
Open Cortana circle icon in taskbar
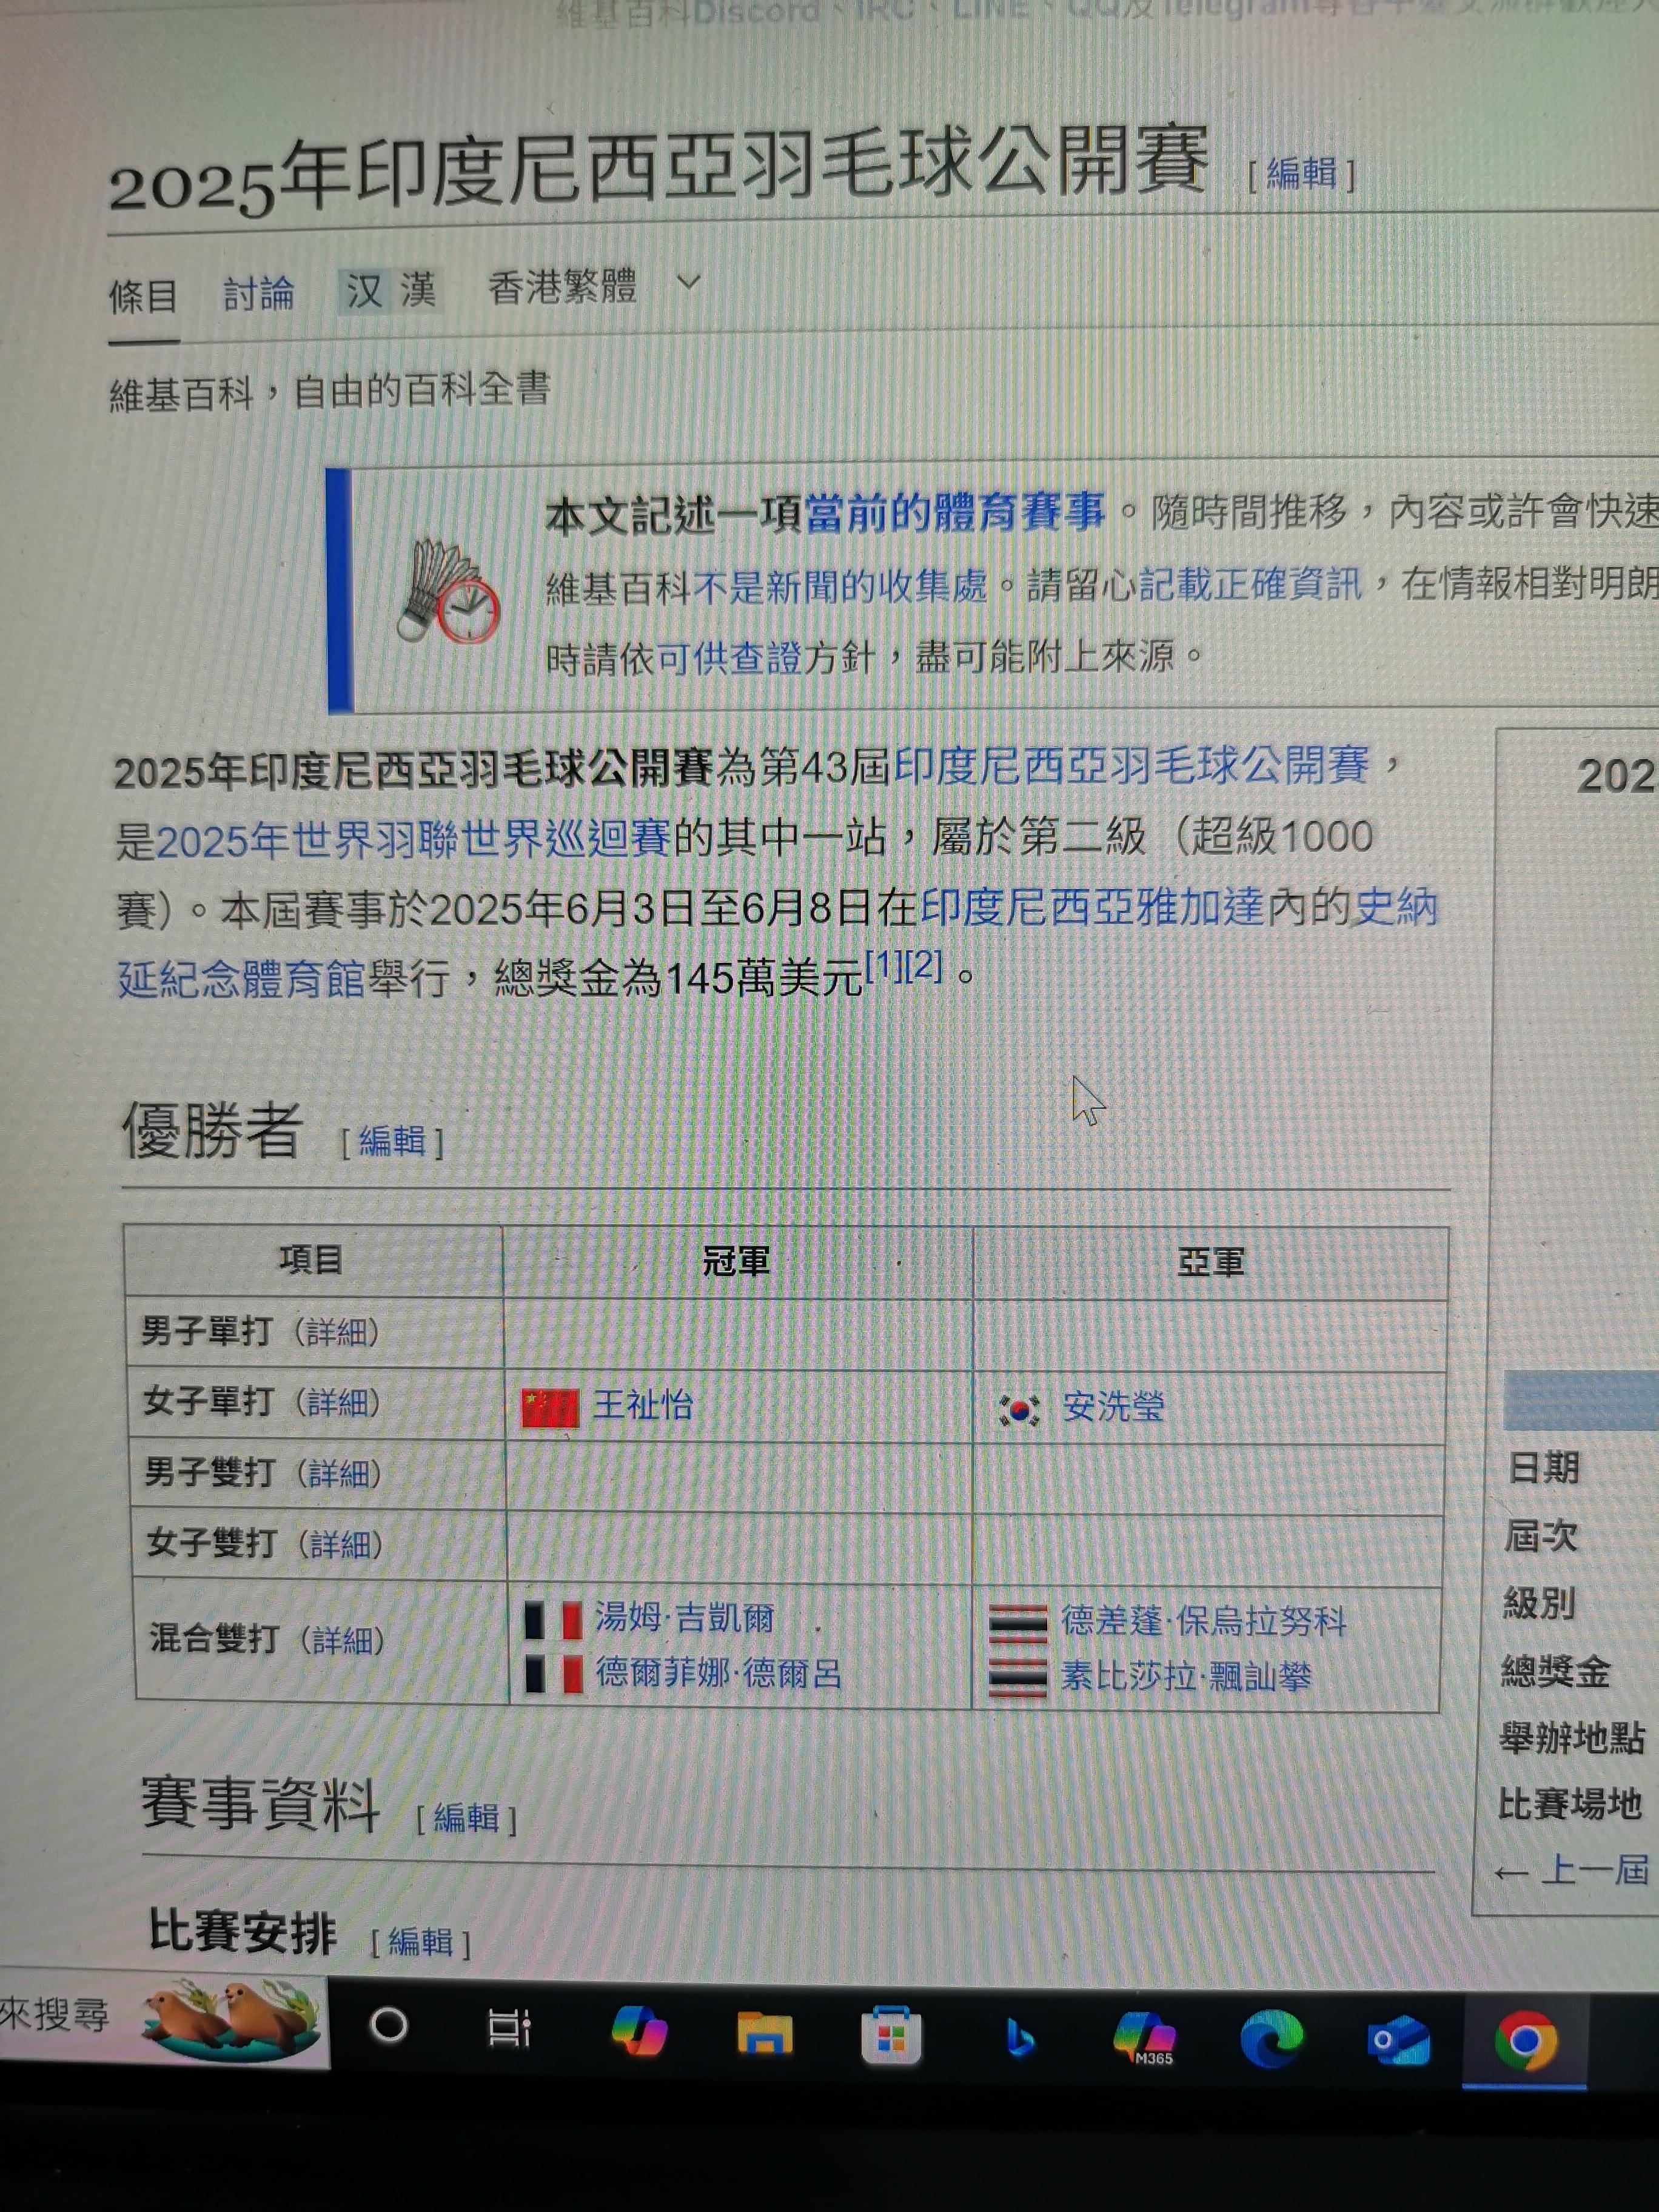coord(388,2026)
